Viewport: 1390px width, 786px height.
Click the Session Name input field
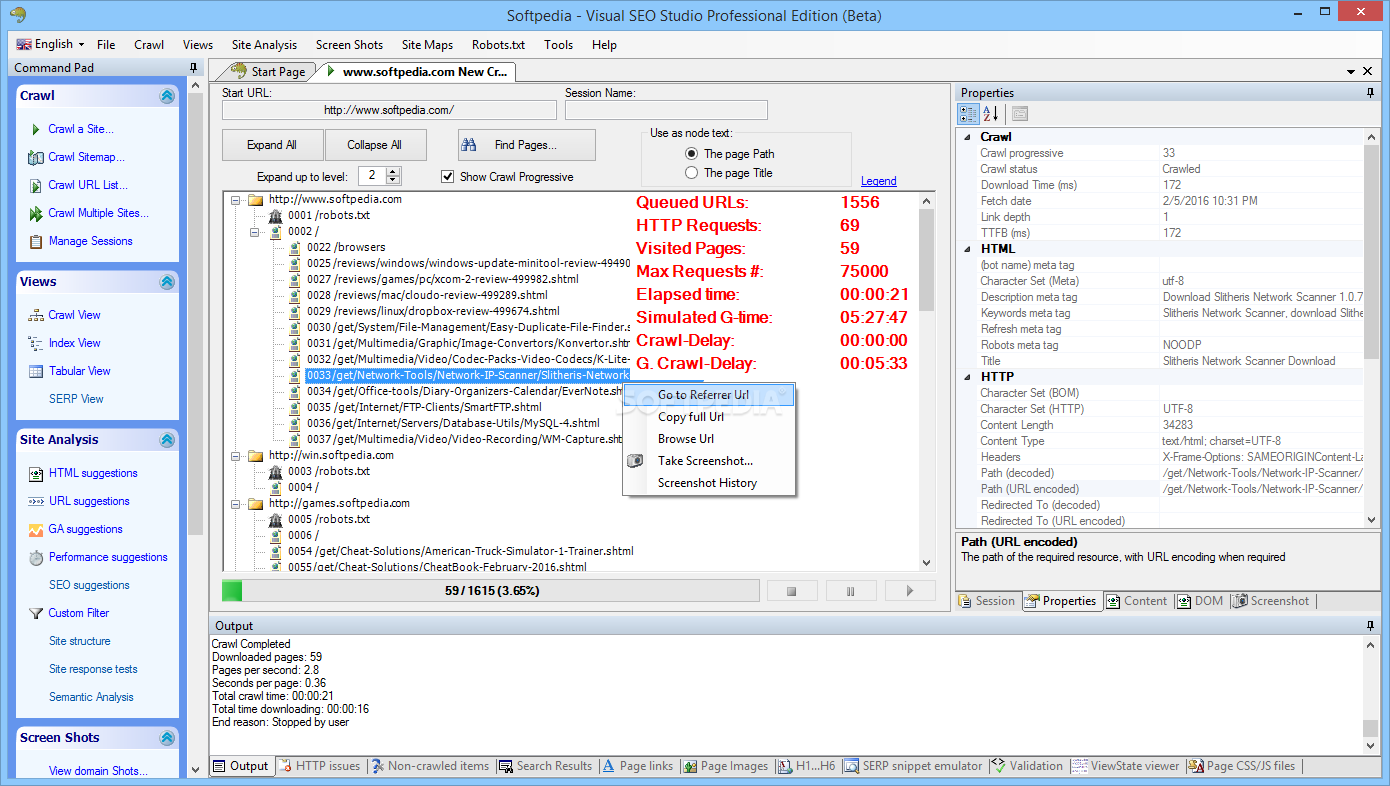point(666,110)
